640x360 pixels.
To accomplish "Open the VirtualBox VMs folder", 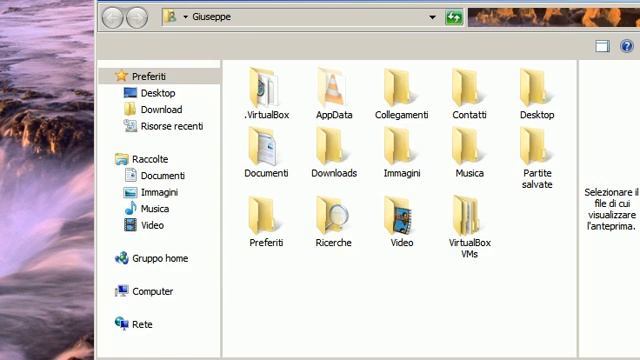I will tap(469, 227).
